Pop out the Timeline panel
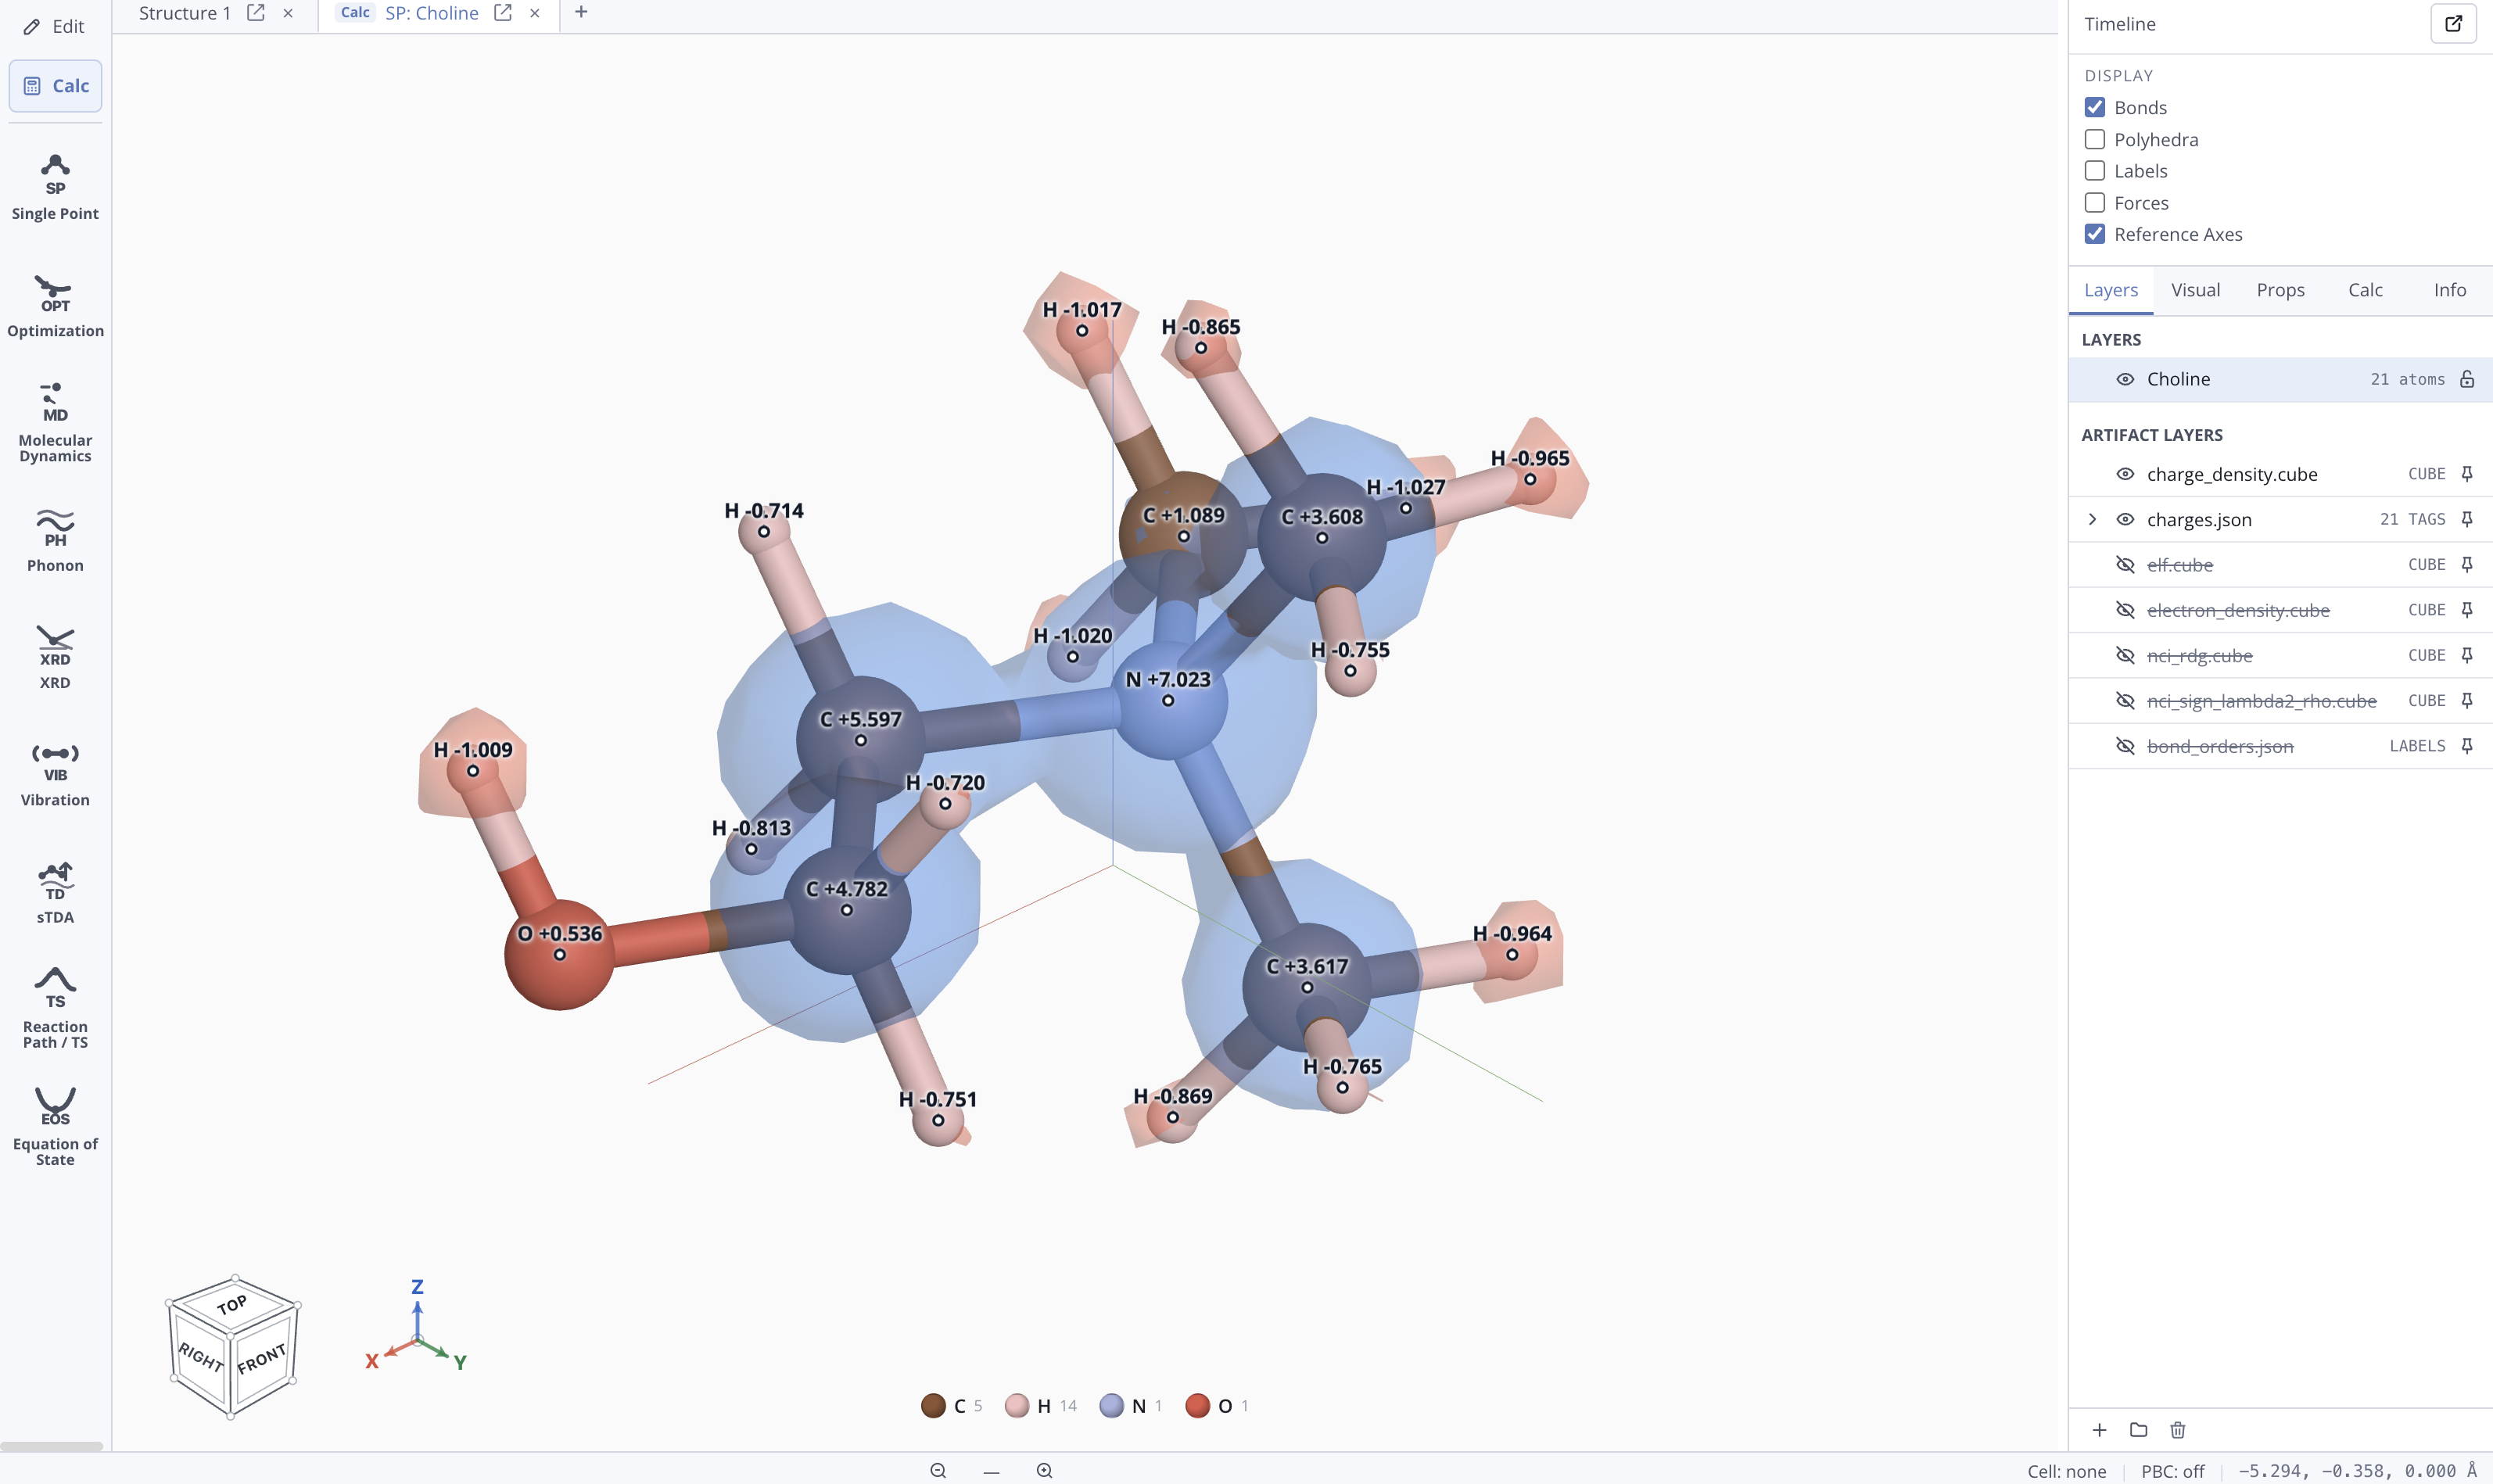Viewport: 2493px width, 1484px height. (2453, 24)
